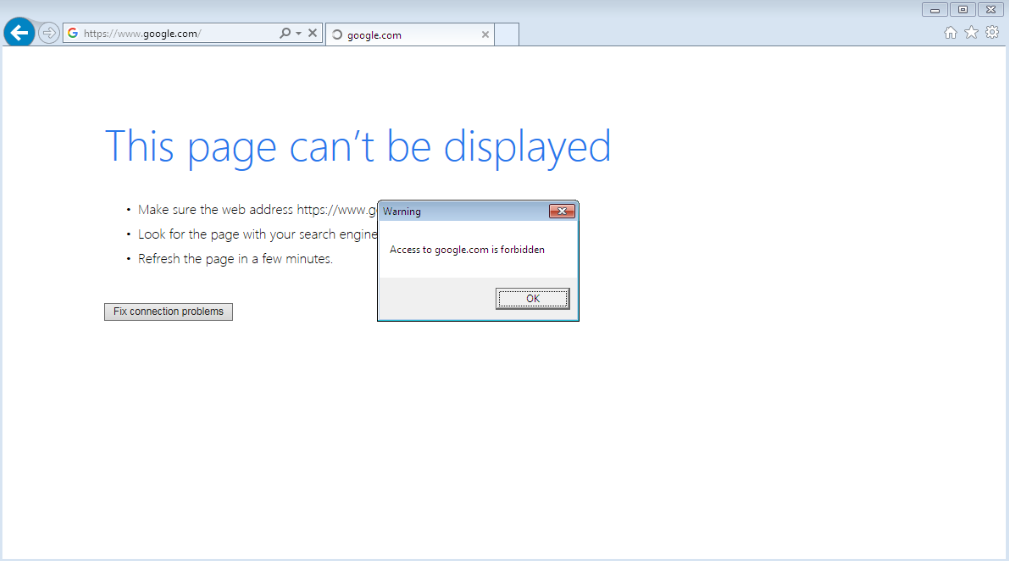This screenshot has height=561, width=1009.
Task: Close the google.com tab
Action: [x=485, y=35]
